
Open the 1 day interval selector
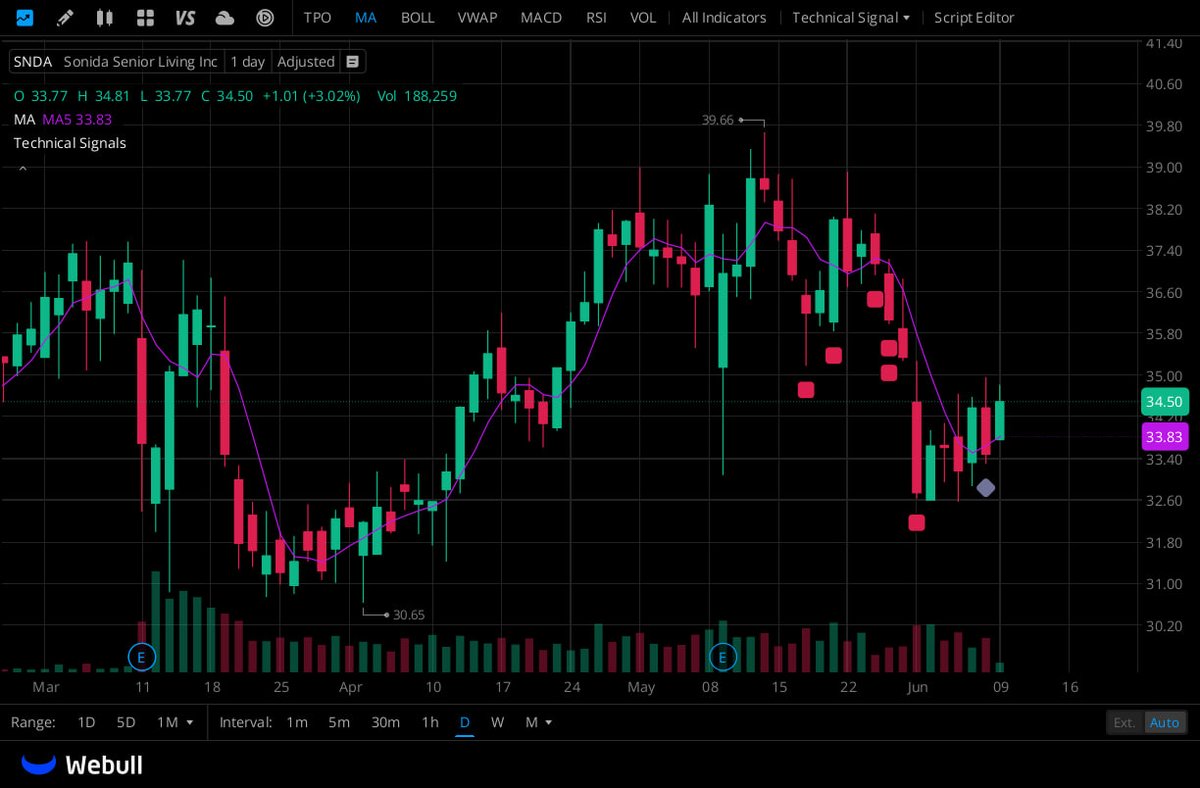[x=247, y=62]
